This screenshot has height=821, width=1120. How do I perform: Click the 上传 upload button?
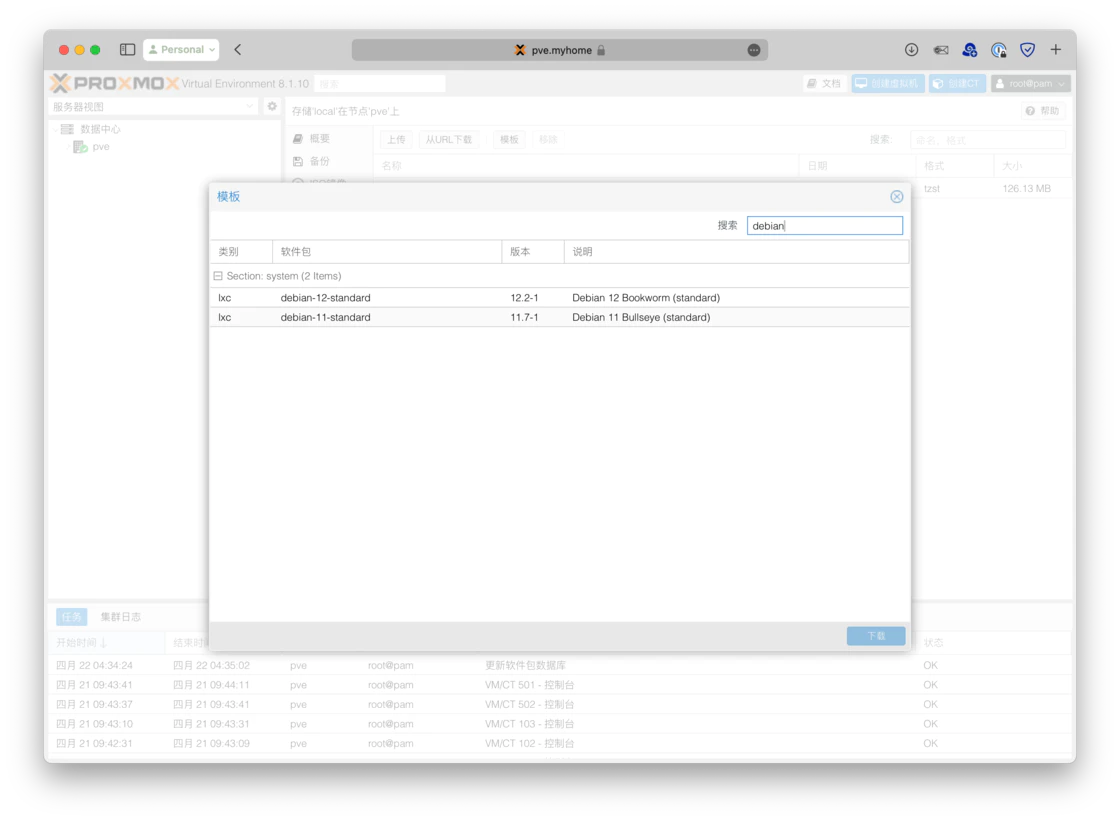click(x=396, y=139)
